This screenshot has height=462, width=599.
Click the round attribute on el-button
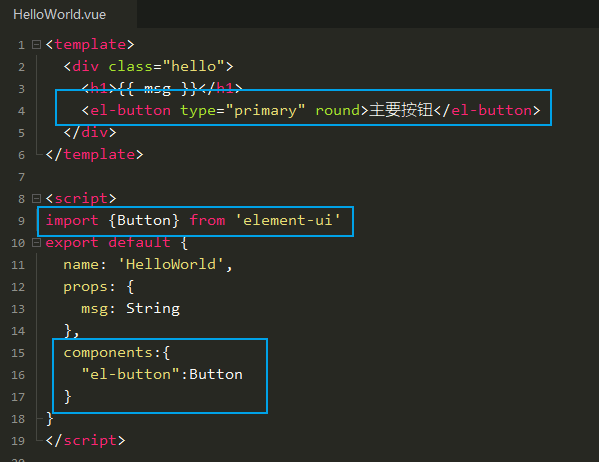point(337,110)
